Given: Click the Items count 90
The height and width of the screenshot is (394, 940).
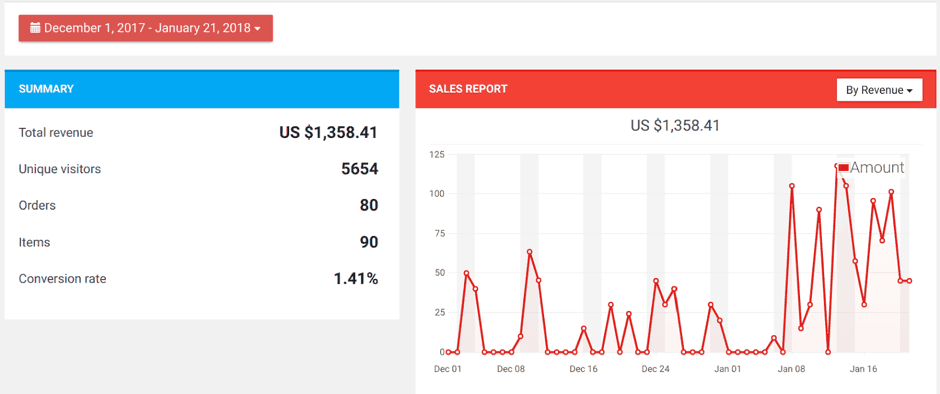Looking at the screenshot, I should 369,242.
